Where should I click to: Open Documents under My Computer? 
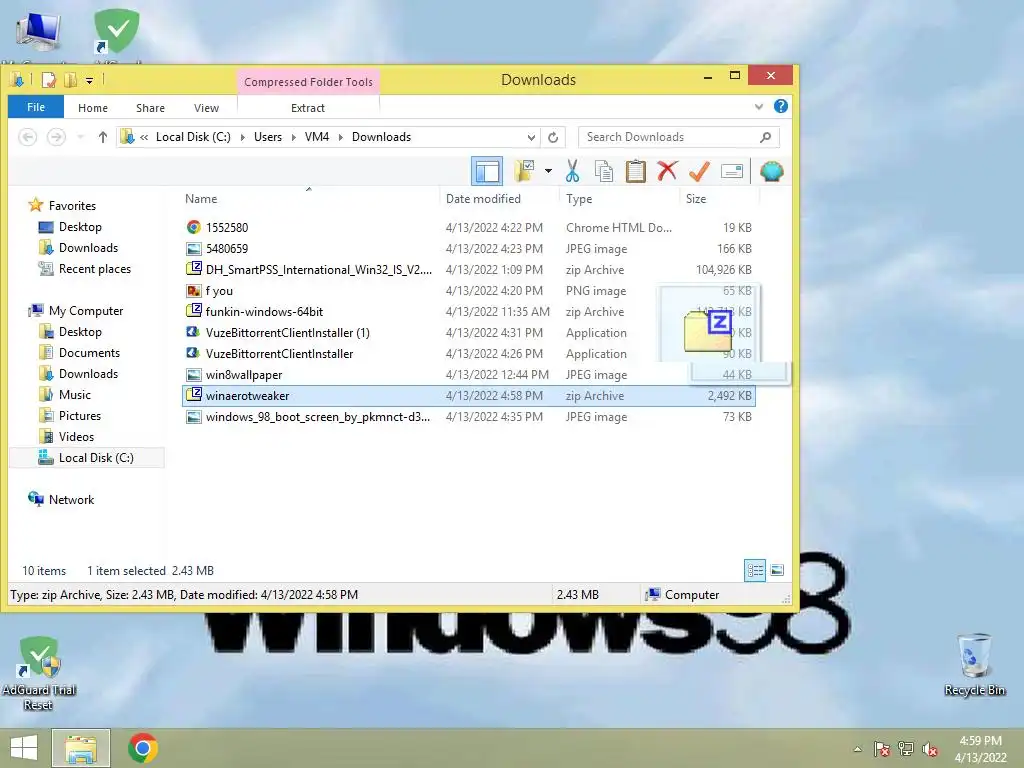click(x=89, y=353)
